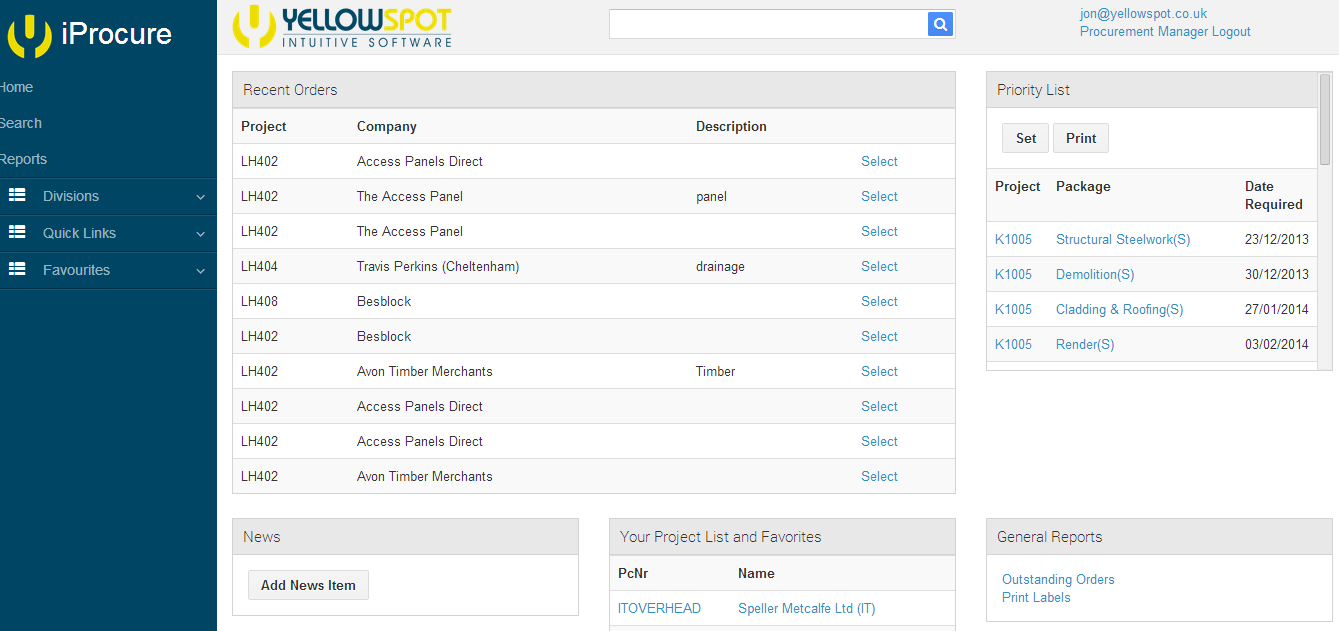Open the Print Labels report
The height and width of the screenshot is (631, 1339).
click(1036, 597)
